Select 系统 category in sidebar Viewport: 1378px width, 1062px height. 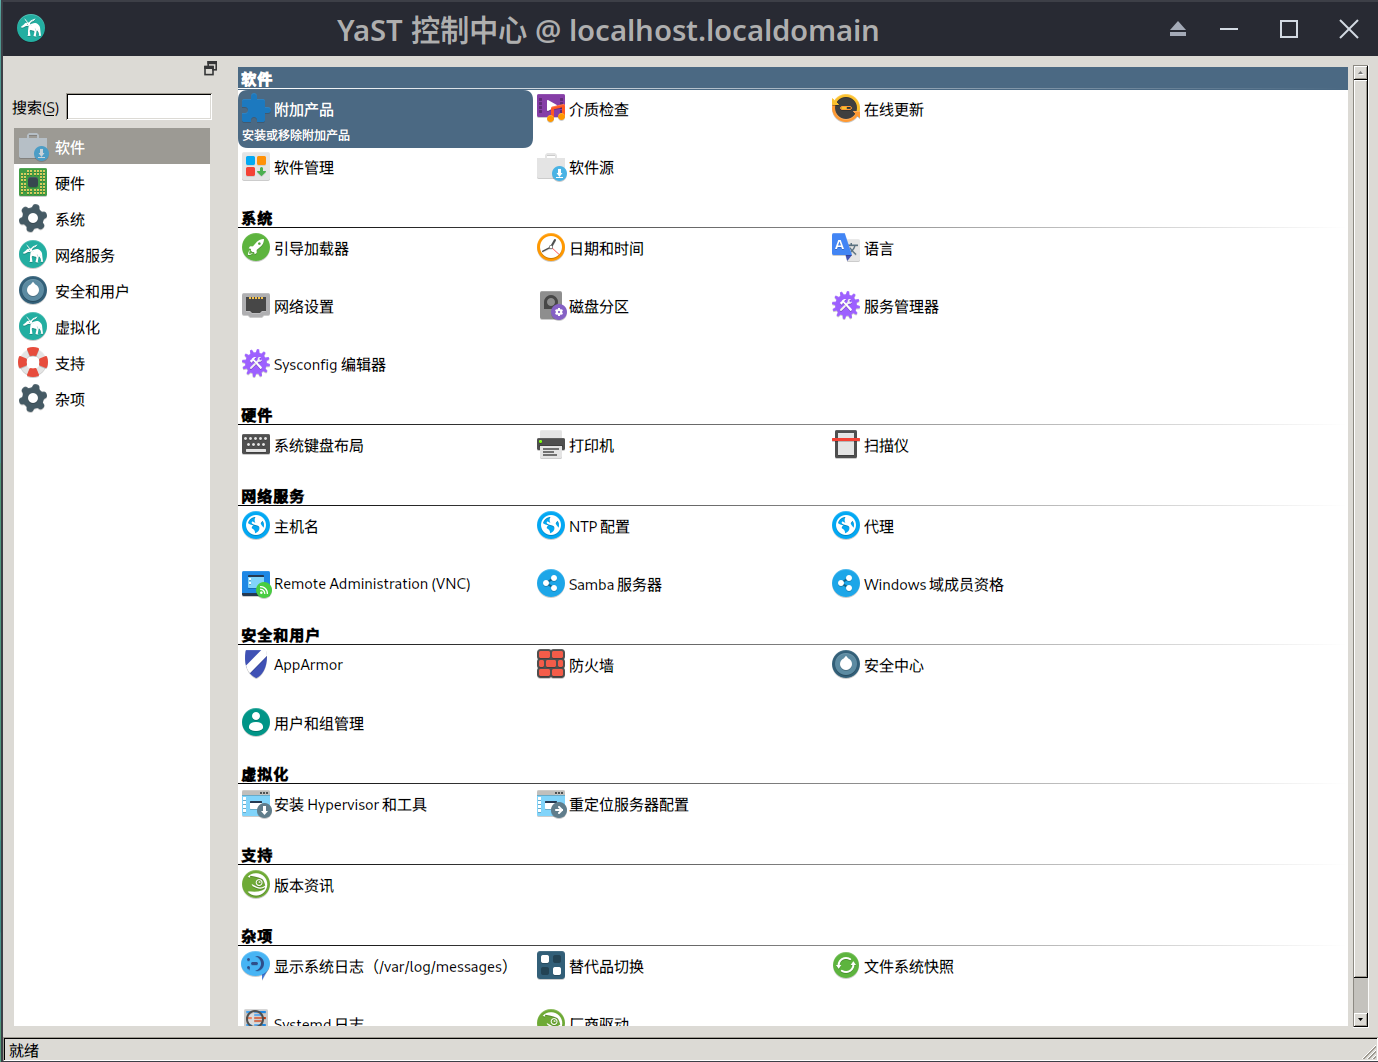click(112, 218)
